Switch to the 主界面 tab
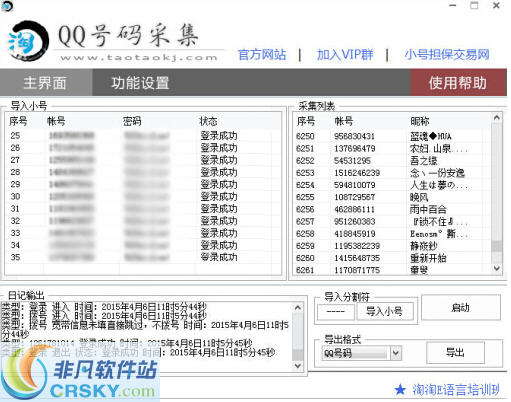Viewport: 511px width, 402px height. point(46,83)
